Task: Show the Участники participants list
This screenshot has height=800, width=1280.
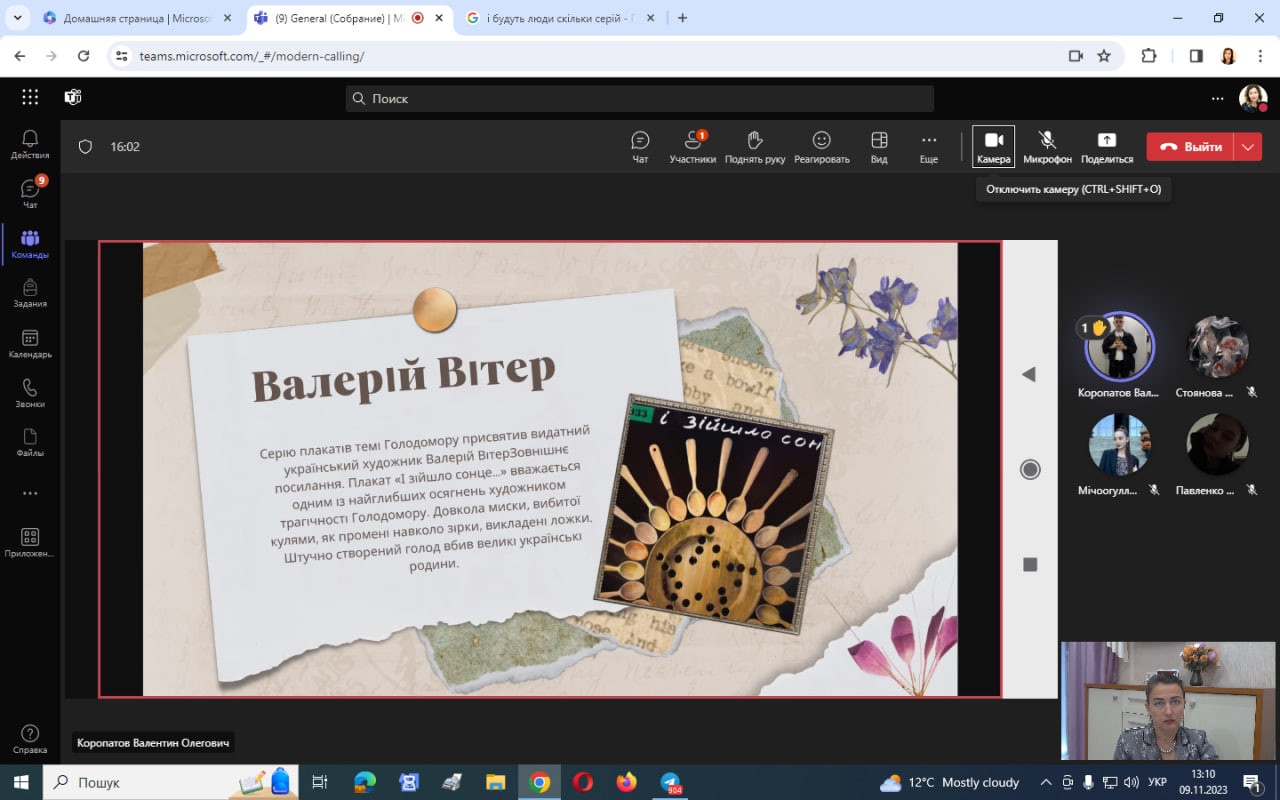Action: [692, 146]
